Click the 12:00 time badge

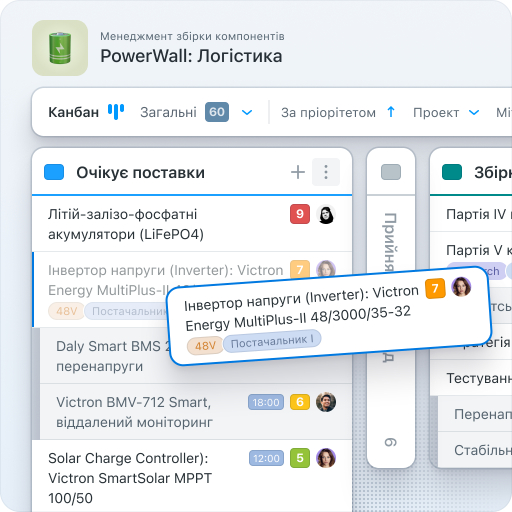(266, 458)
